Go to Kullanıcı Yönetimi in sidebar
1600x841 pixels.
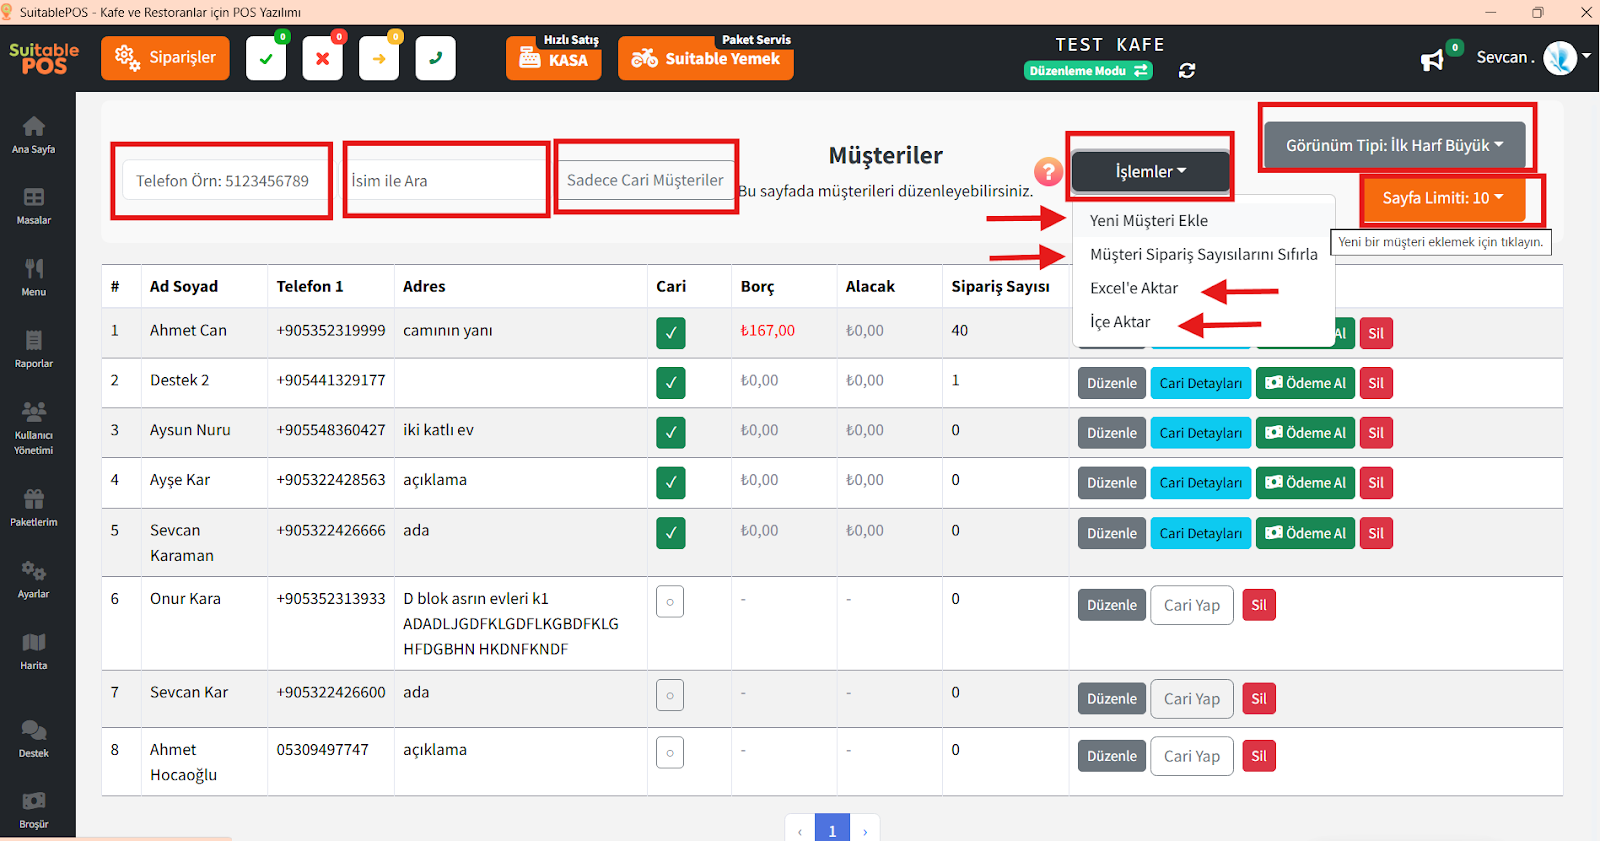33,426
